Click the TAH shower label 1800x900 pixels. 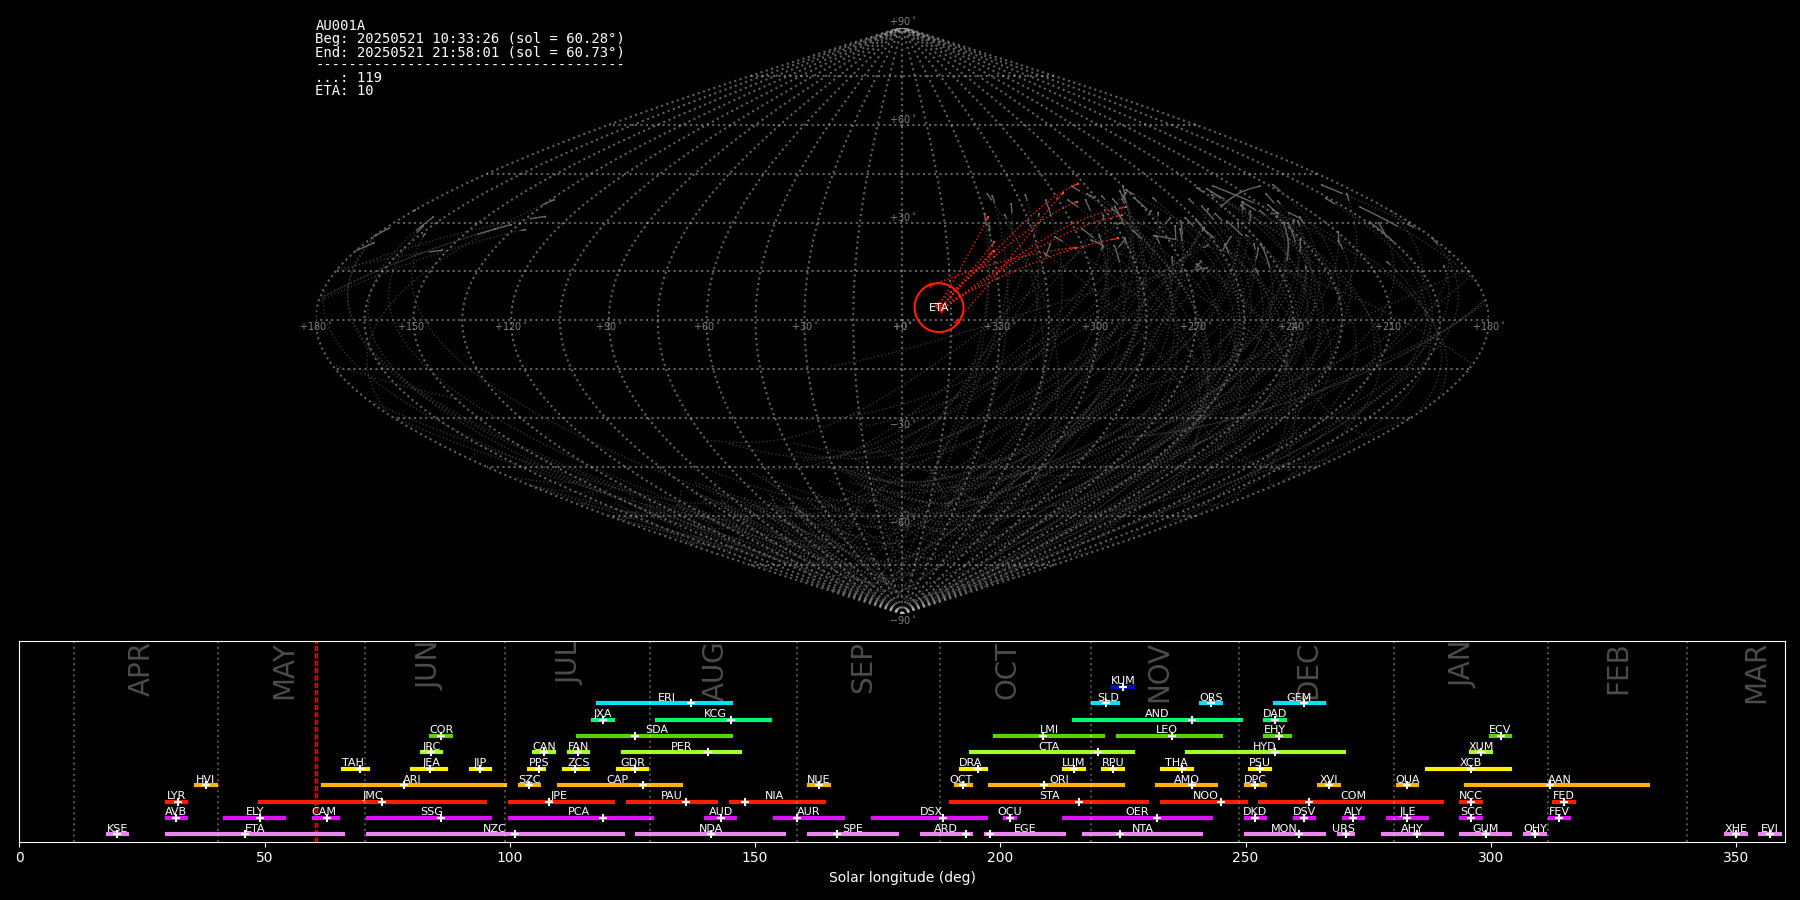point(353,763)
